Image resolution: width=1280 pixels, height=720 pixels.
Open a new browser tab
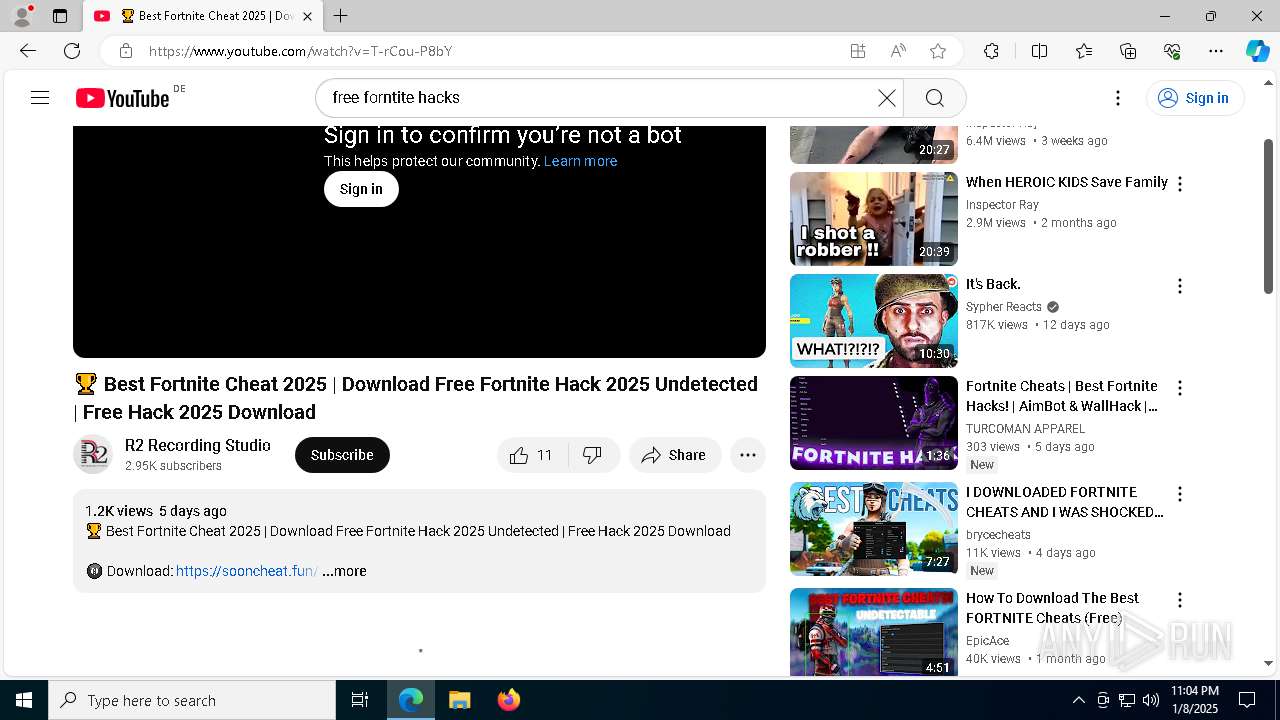(x=341, y=16)
